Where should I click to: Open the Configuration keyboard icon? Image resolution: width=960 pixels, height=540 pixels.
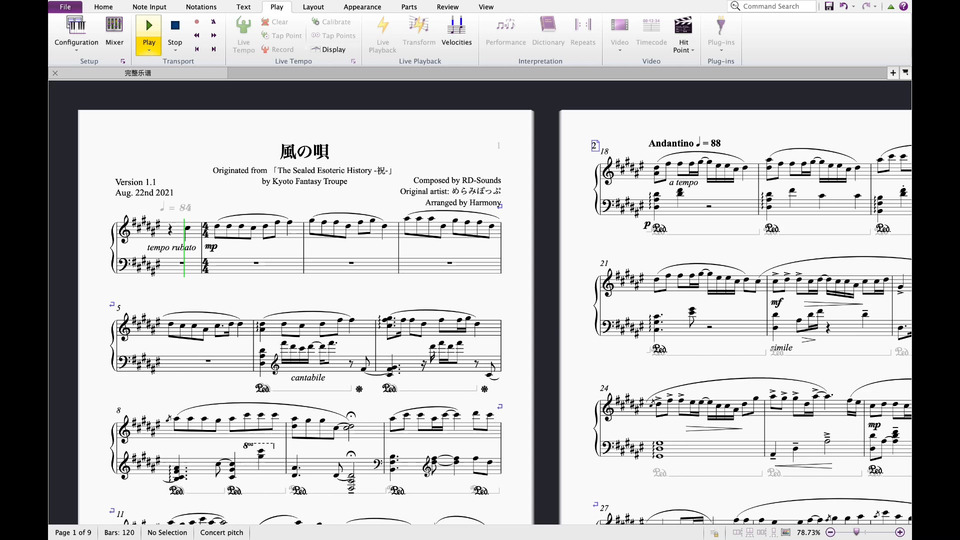point(76,26)
